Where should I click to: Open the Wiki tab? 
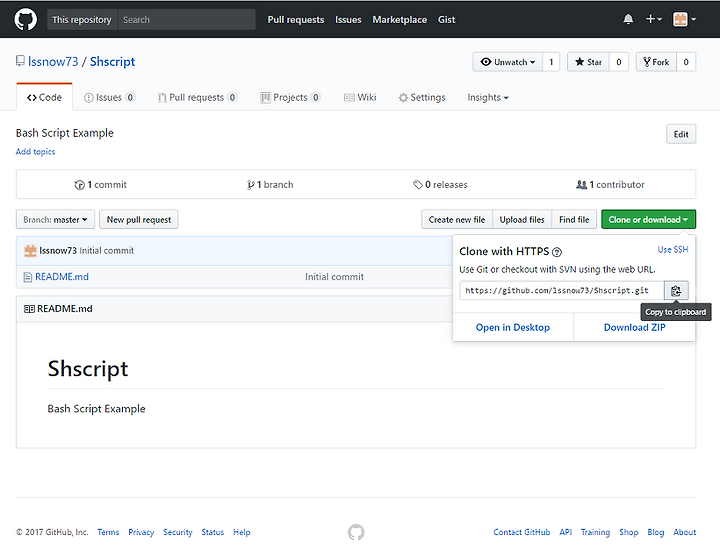click(x=360, y=97)
